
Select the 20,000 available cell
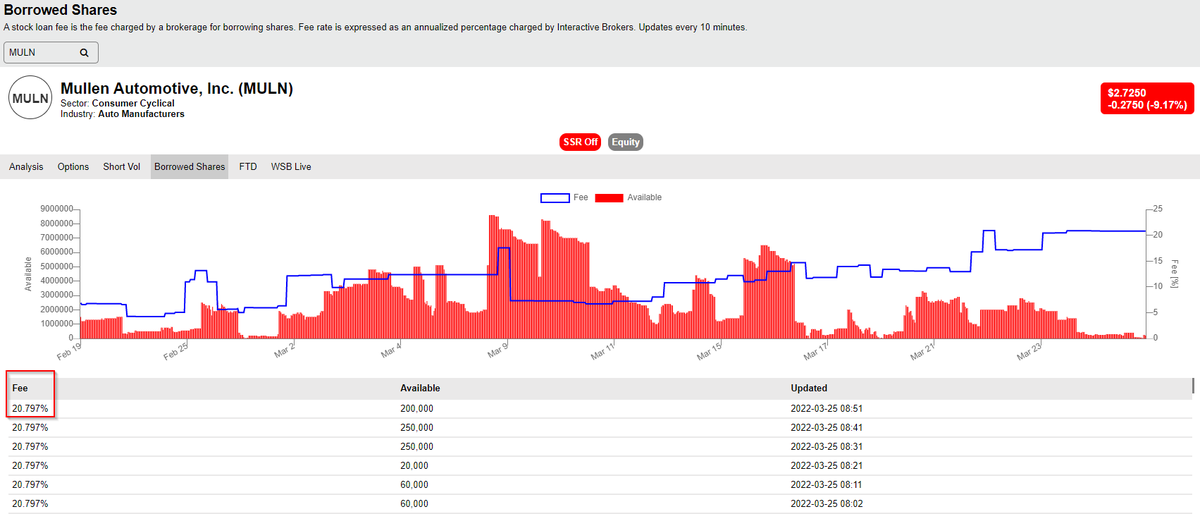pos(414,466)
